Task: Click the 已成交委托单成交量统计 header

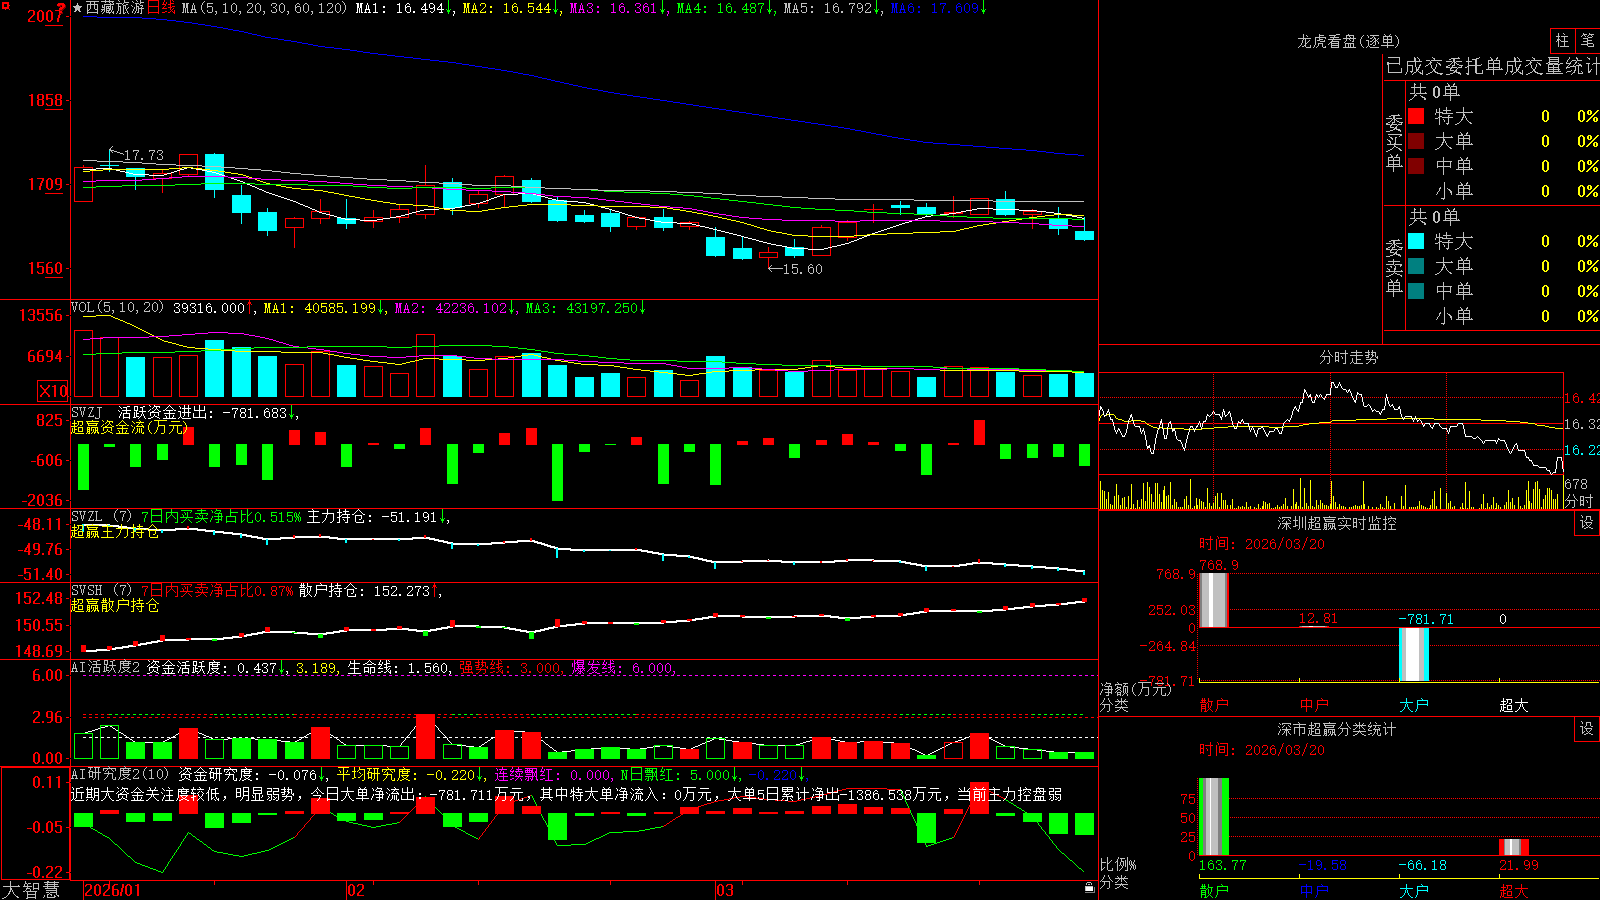Action: 1492,66
